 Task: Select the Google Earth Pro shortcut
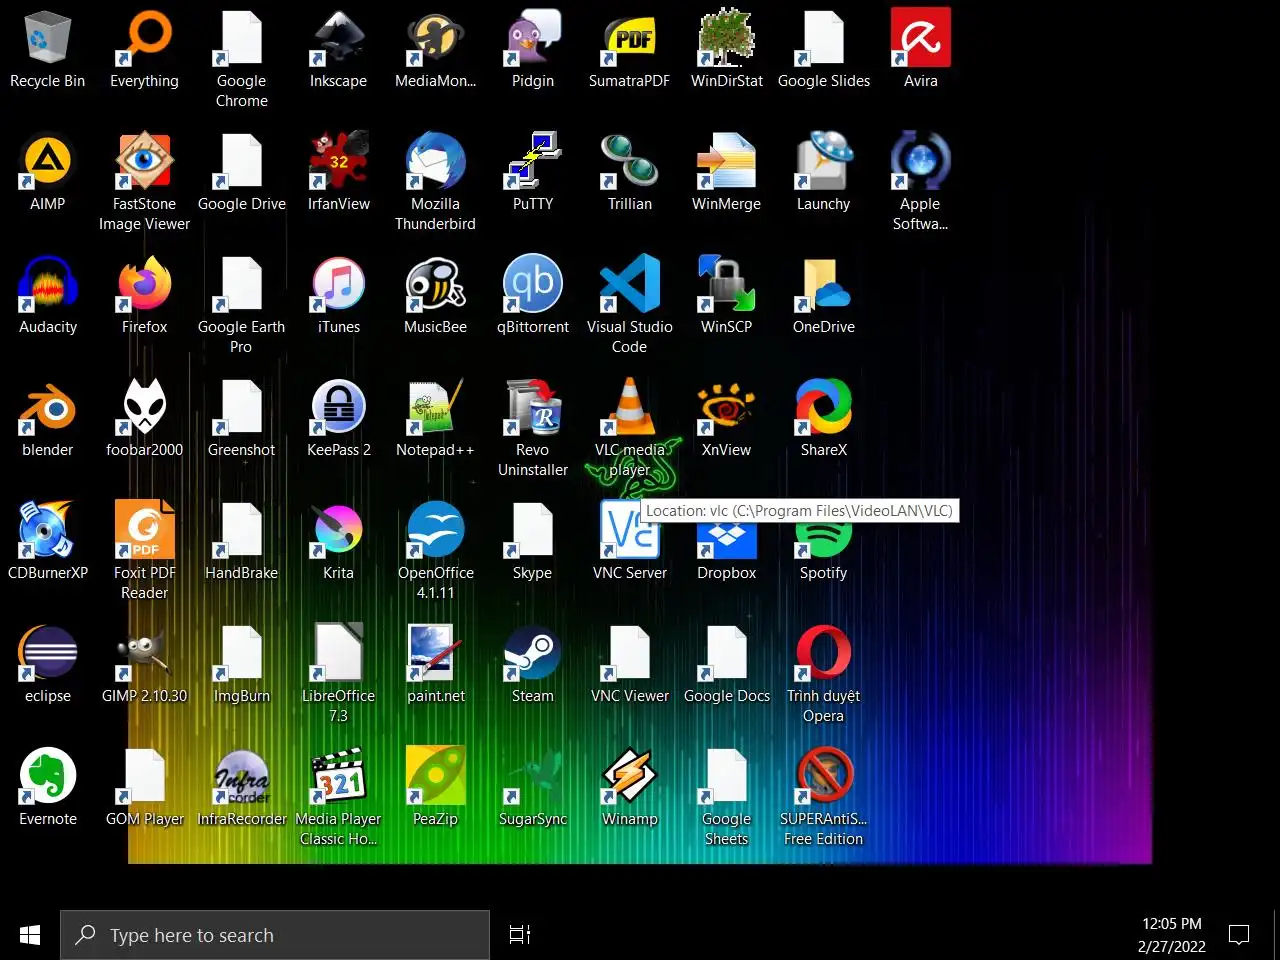tap(241, 284)
